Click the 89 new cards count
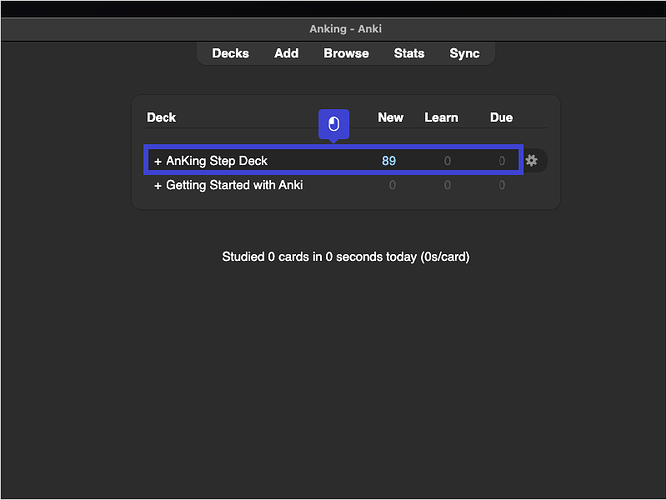 click(389, 161)
